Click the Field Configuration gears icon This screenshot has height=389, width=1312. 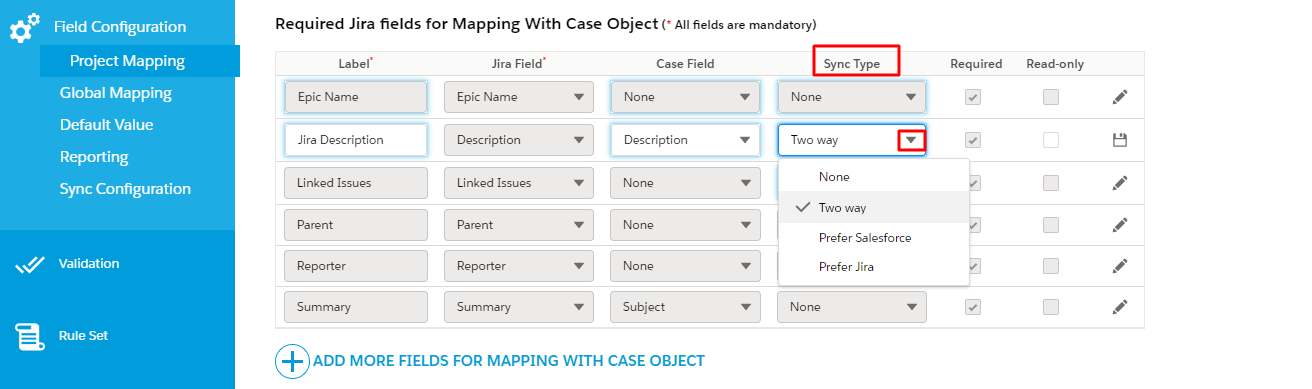pos(24,28)
